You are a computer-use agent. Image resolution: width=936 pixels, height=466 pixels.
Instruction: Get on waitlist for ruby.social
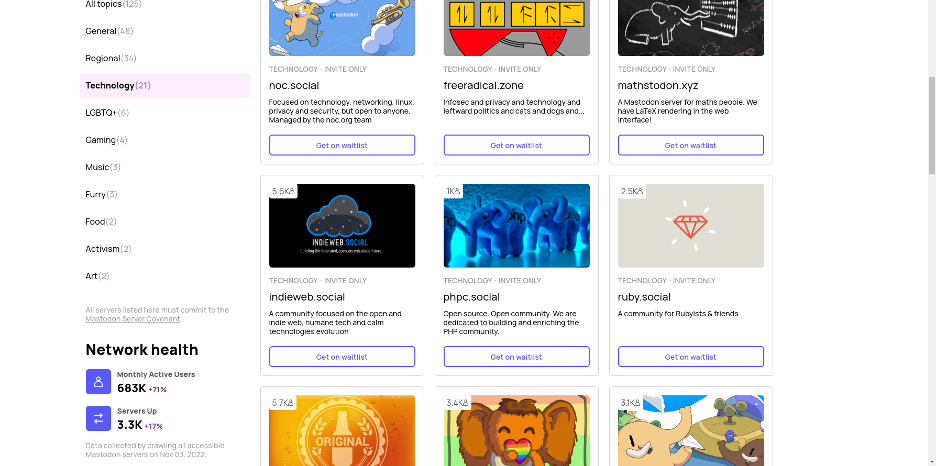tap(691, 357)
